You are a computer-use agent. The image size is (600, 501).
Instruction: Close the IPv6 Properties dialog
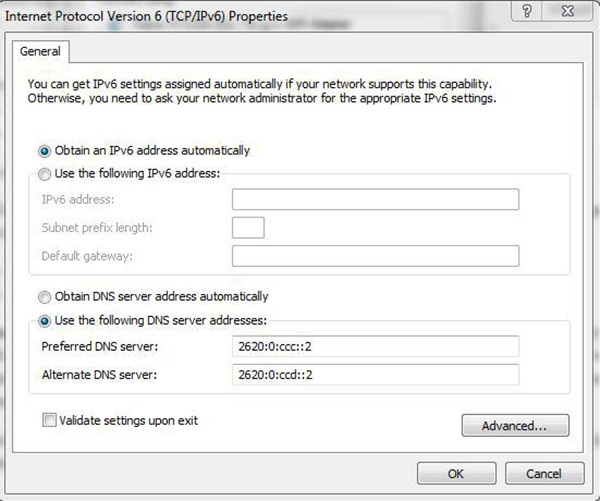coord(567,11)
